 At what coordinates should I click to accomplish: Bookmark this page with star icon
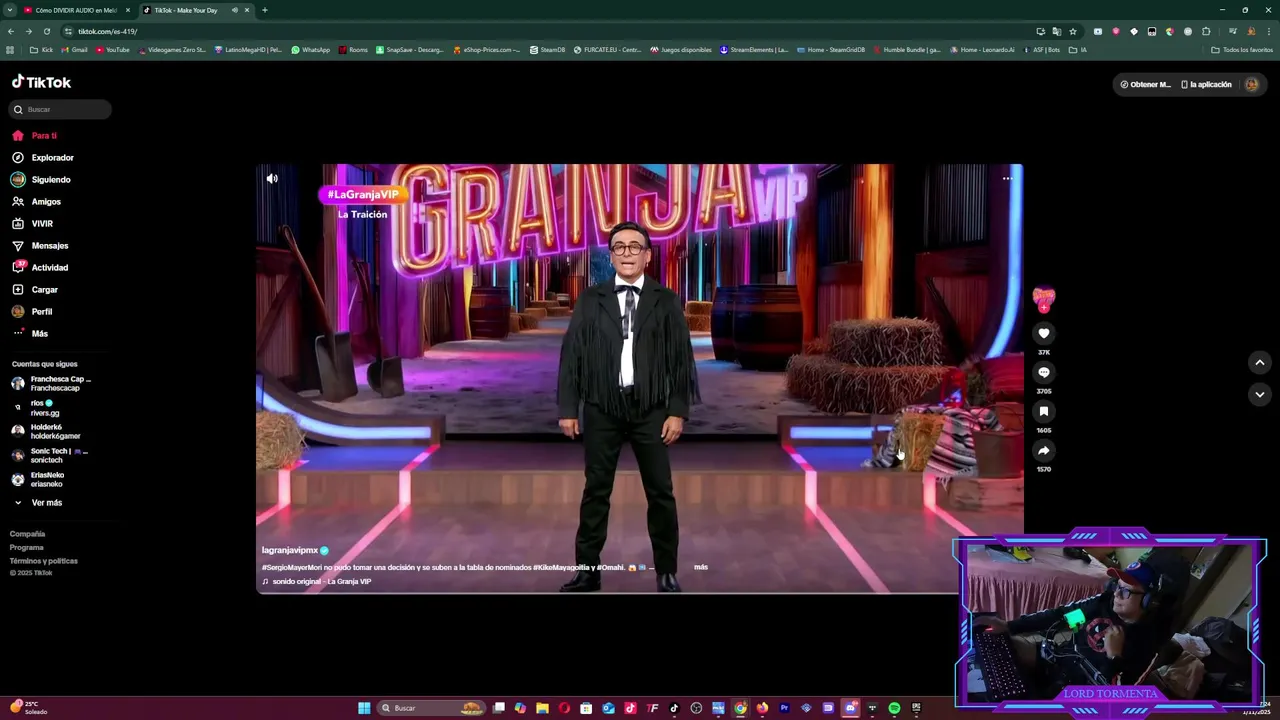1073,31
